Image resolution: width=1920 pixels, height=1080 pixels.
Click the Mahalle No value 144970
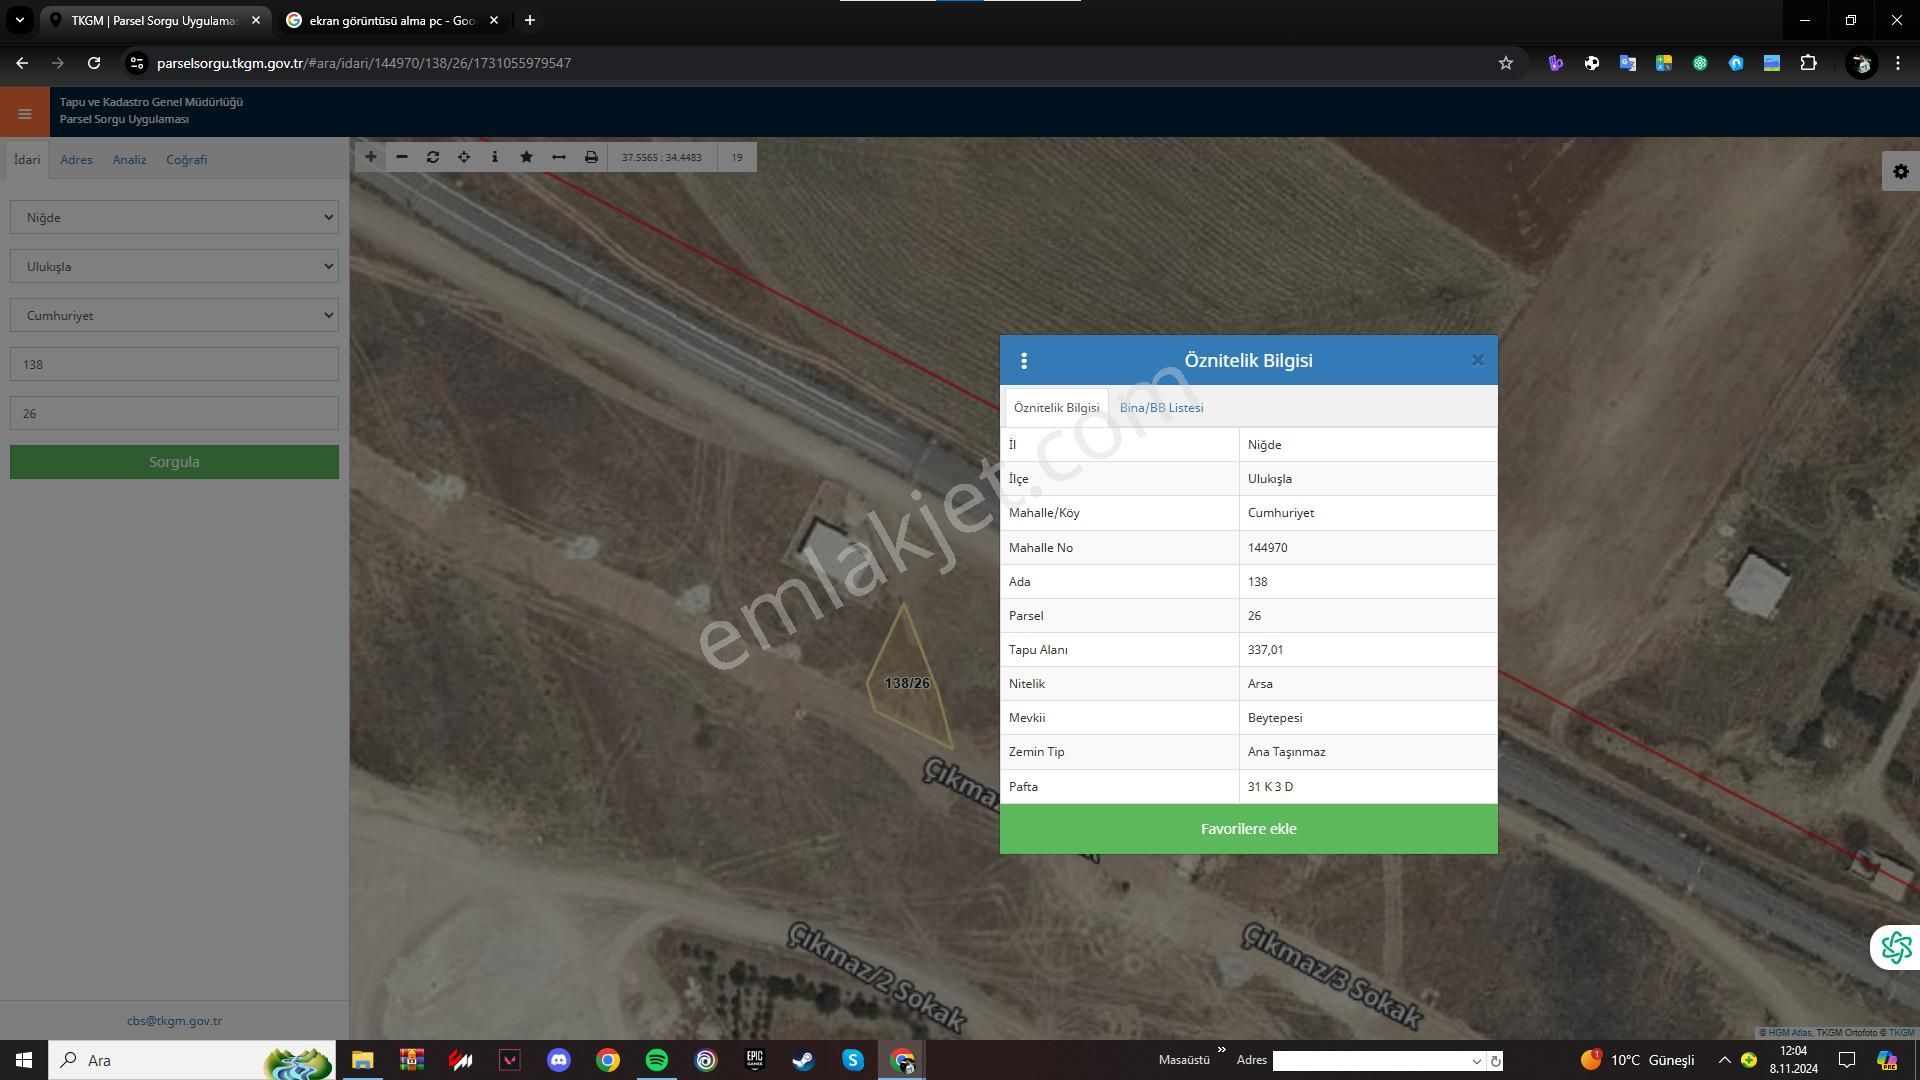[x=1267, y=548]
